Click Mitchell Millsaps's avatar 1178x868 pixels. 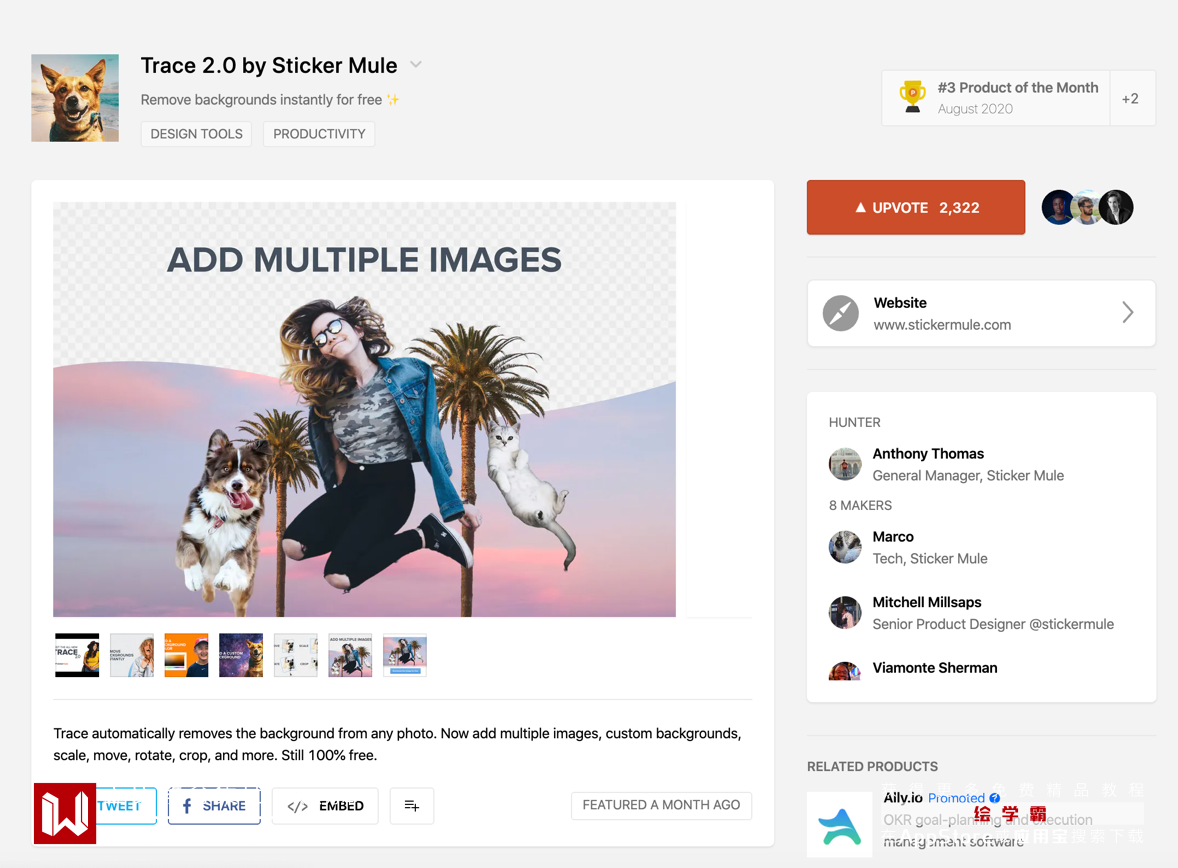845,612
